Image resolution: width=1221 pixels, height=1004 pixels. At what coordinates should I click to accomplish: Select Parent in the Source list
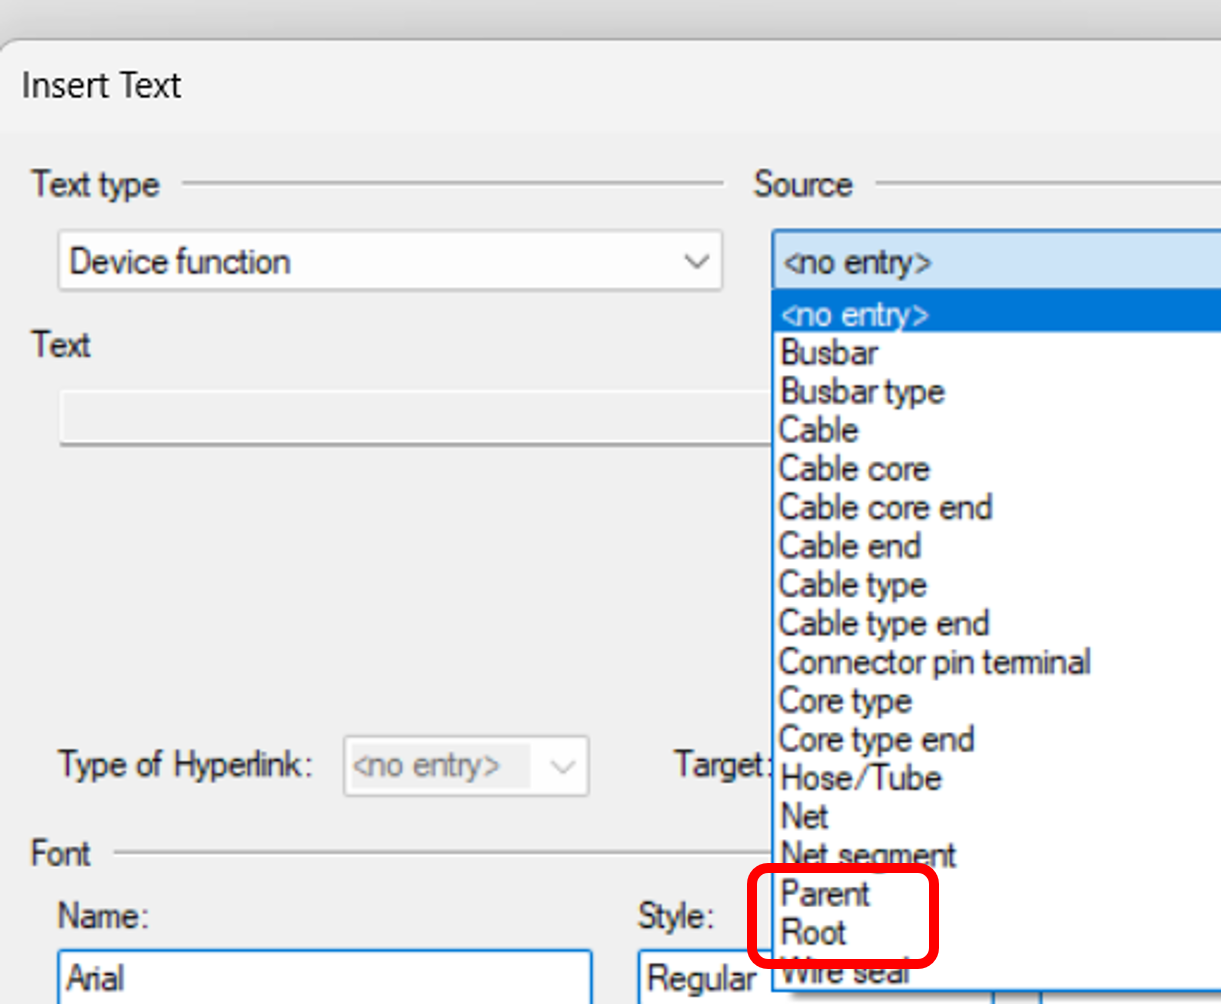pyautogui.click(x=996, y=894)
